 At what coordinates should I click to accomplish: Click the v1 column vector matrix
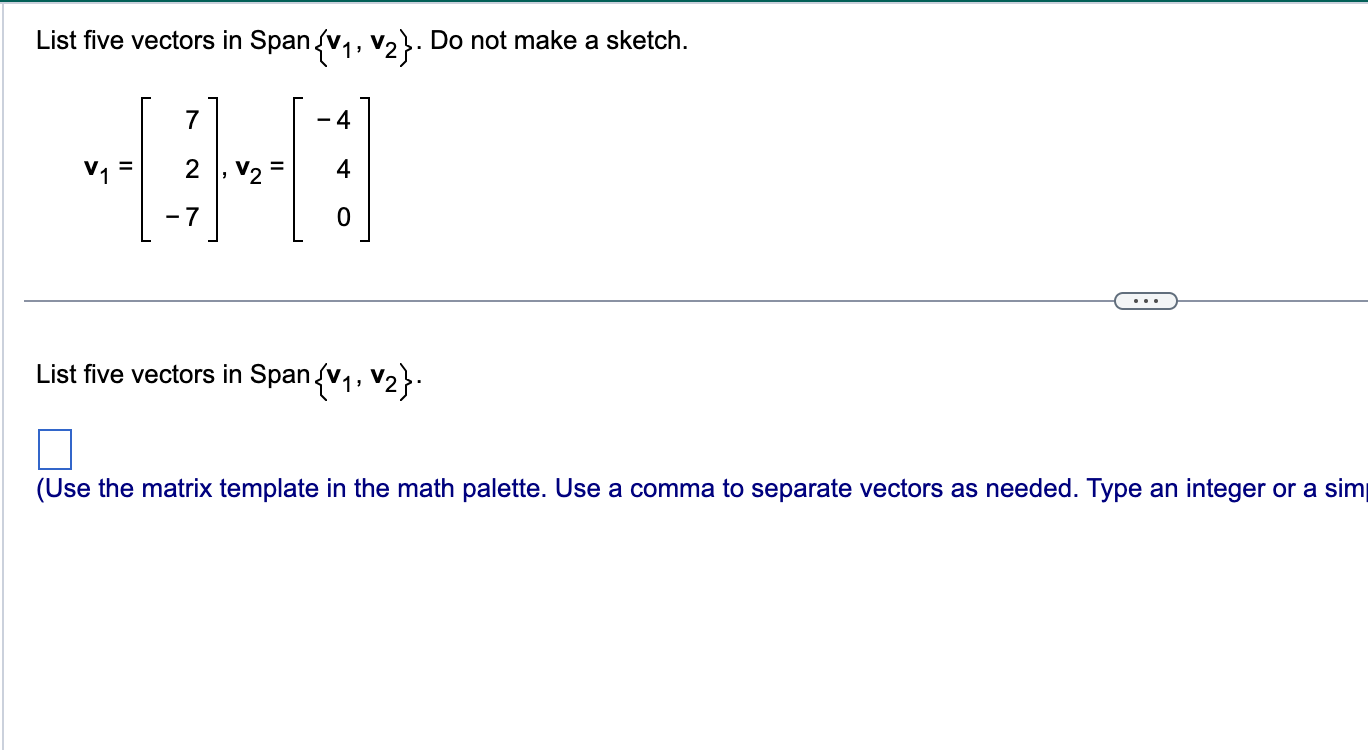[x=187, y=168]
